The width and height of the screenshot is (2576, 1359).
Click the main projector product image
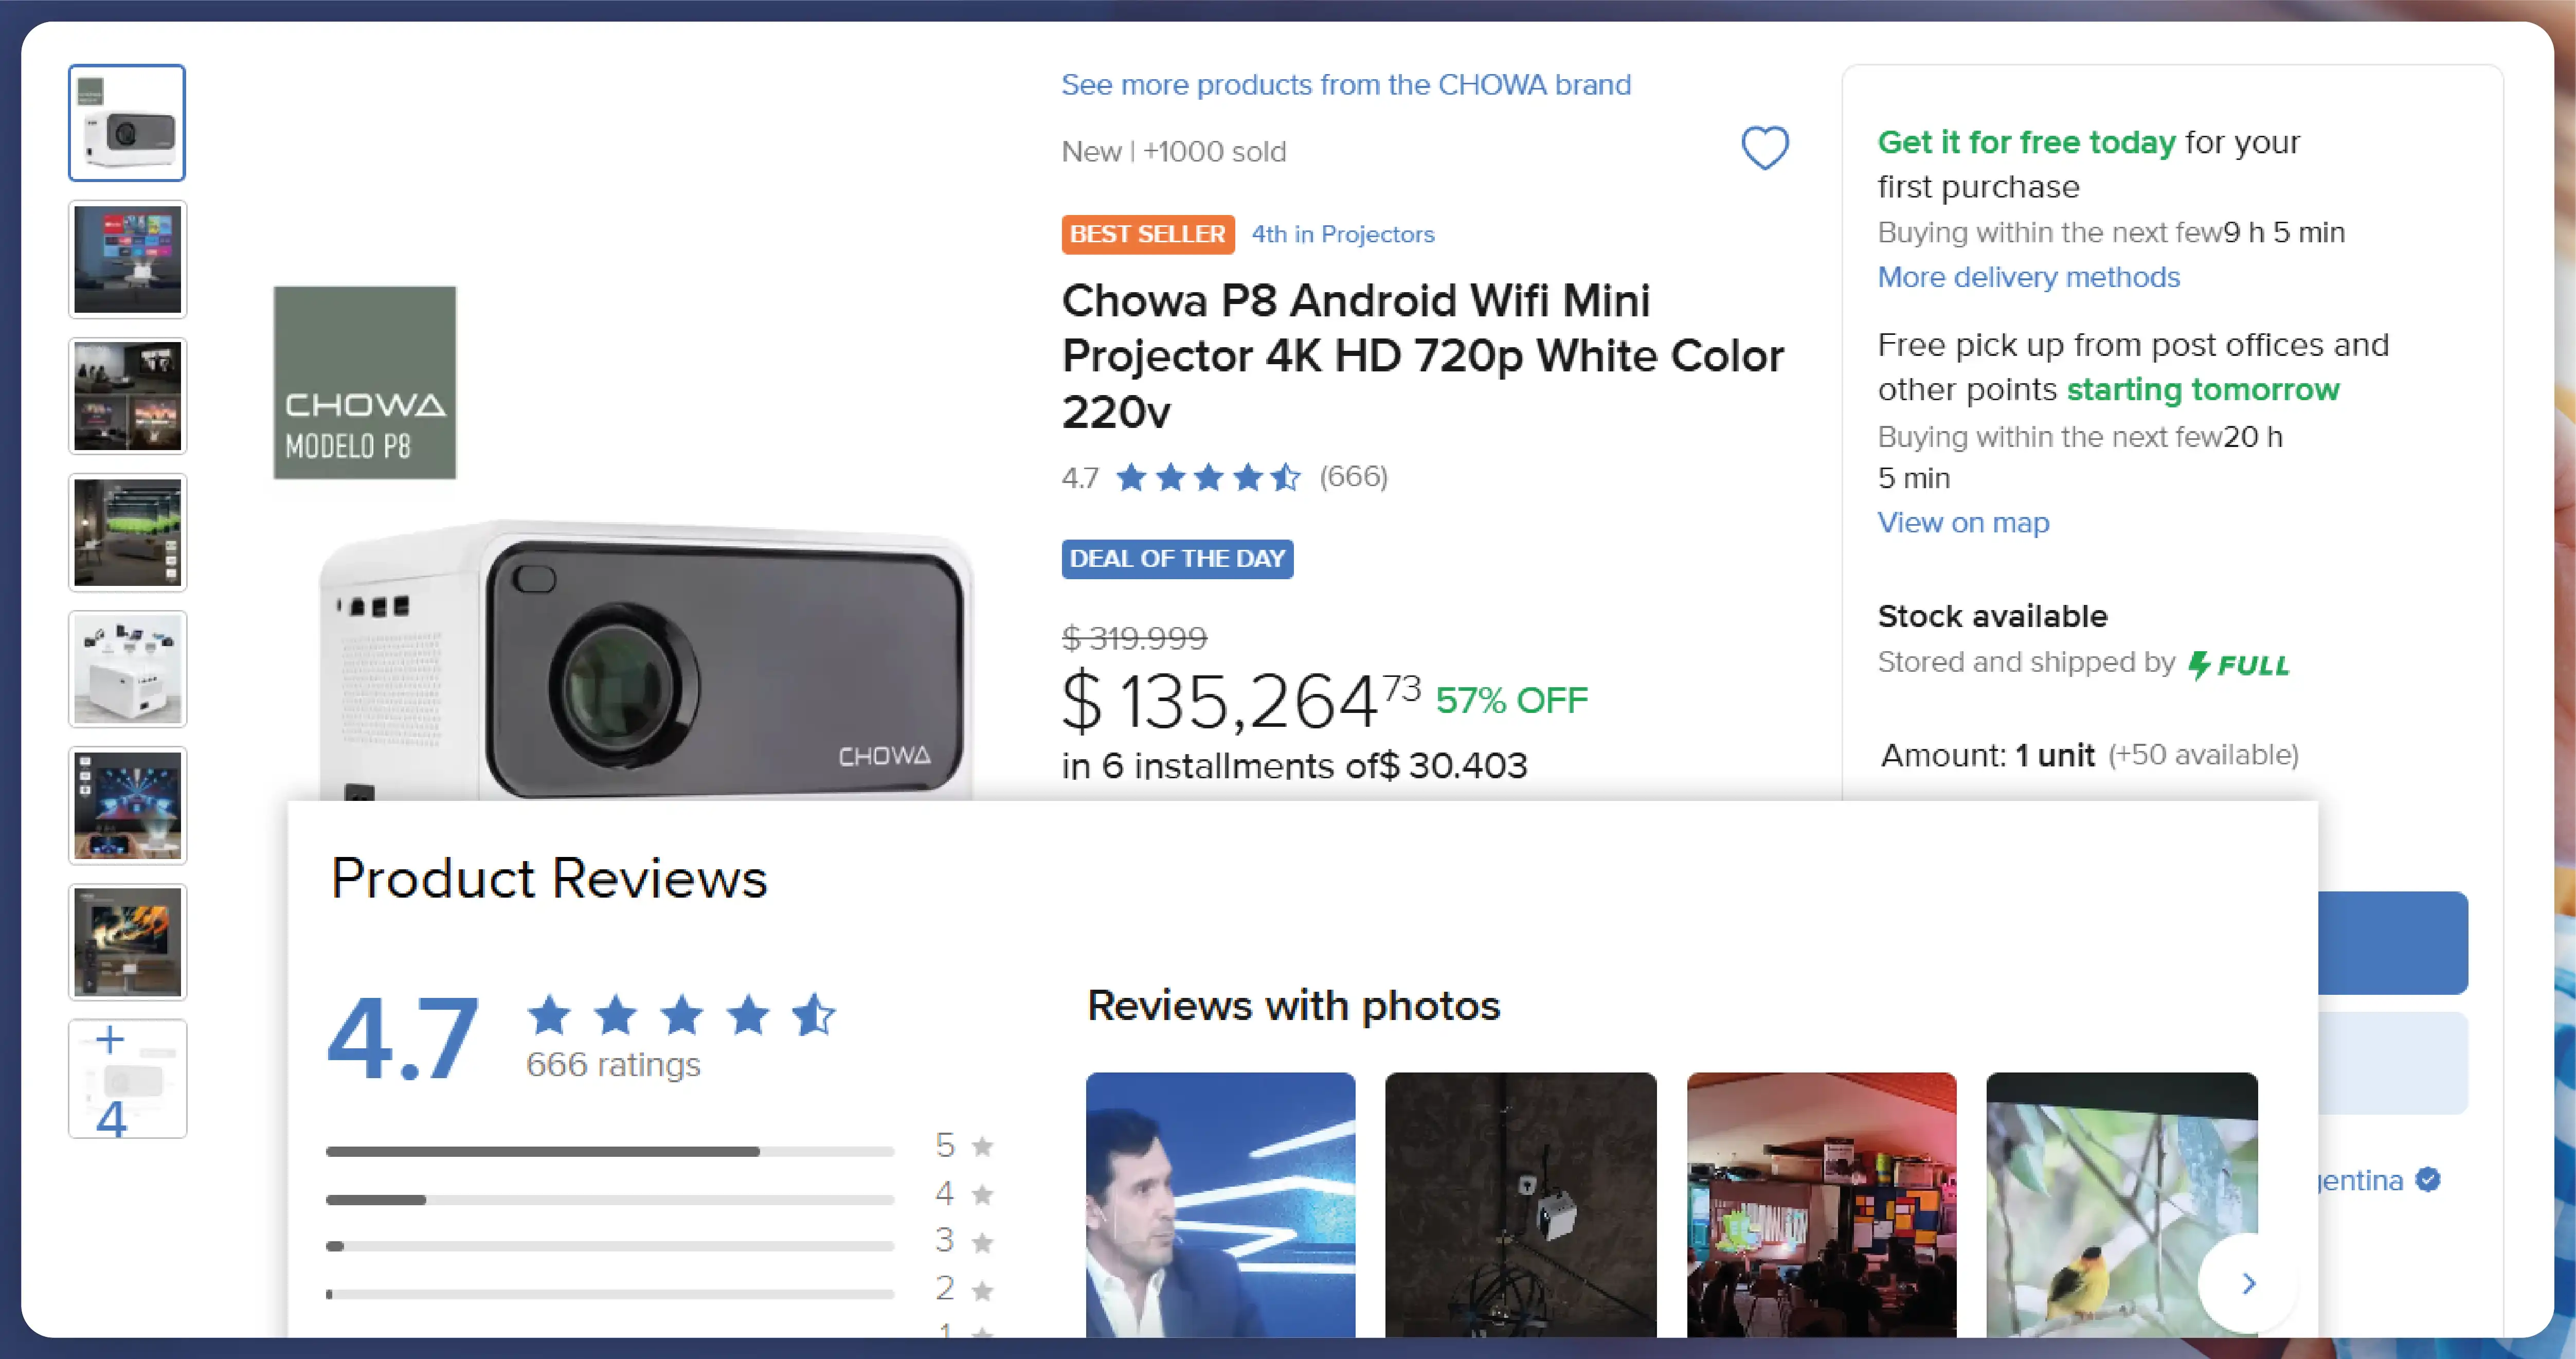645,660
